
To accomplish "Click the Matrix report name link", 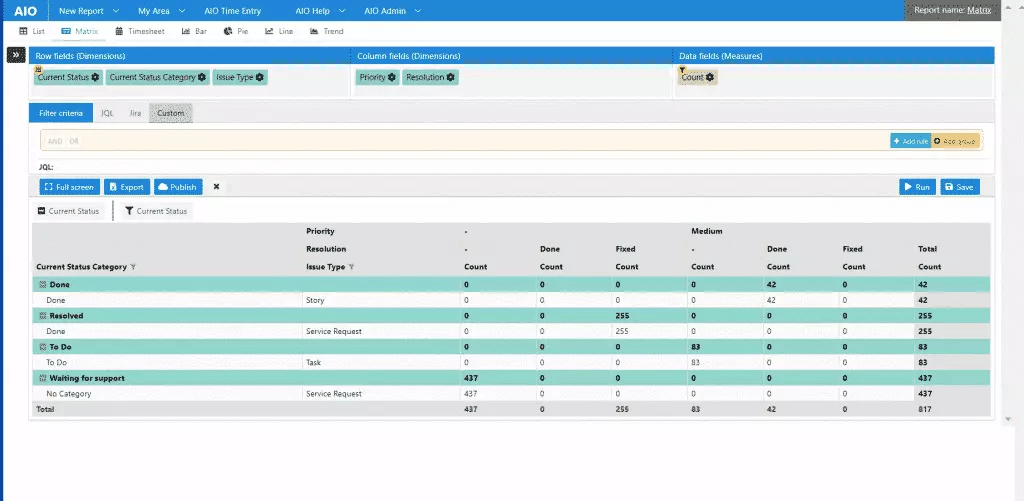I will (979, 10).
